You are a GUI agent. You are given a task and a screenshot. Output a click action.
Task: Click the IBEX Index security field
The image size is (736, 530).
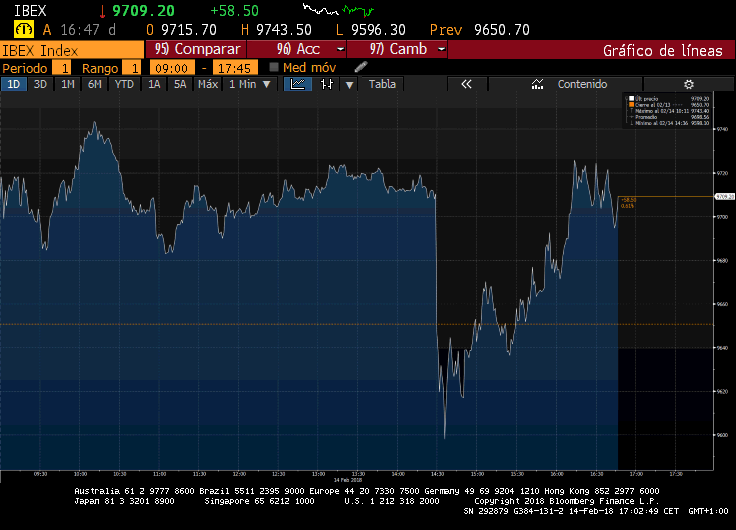(72, 50)
